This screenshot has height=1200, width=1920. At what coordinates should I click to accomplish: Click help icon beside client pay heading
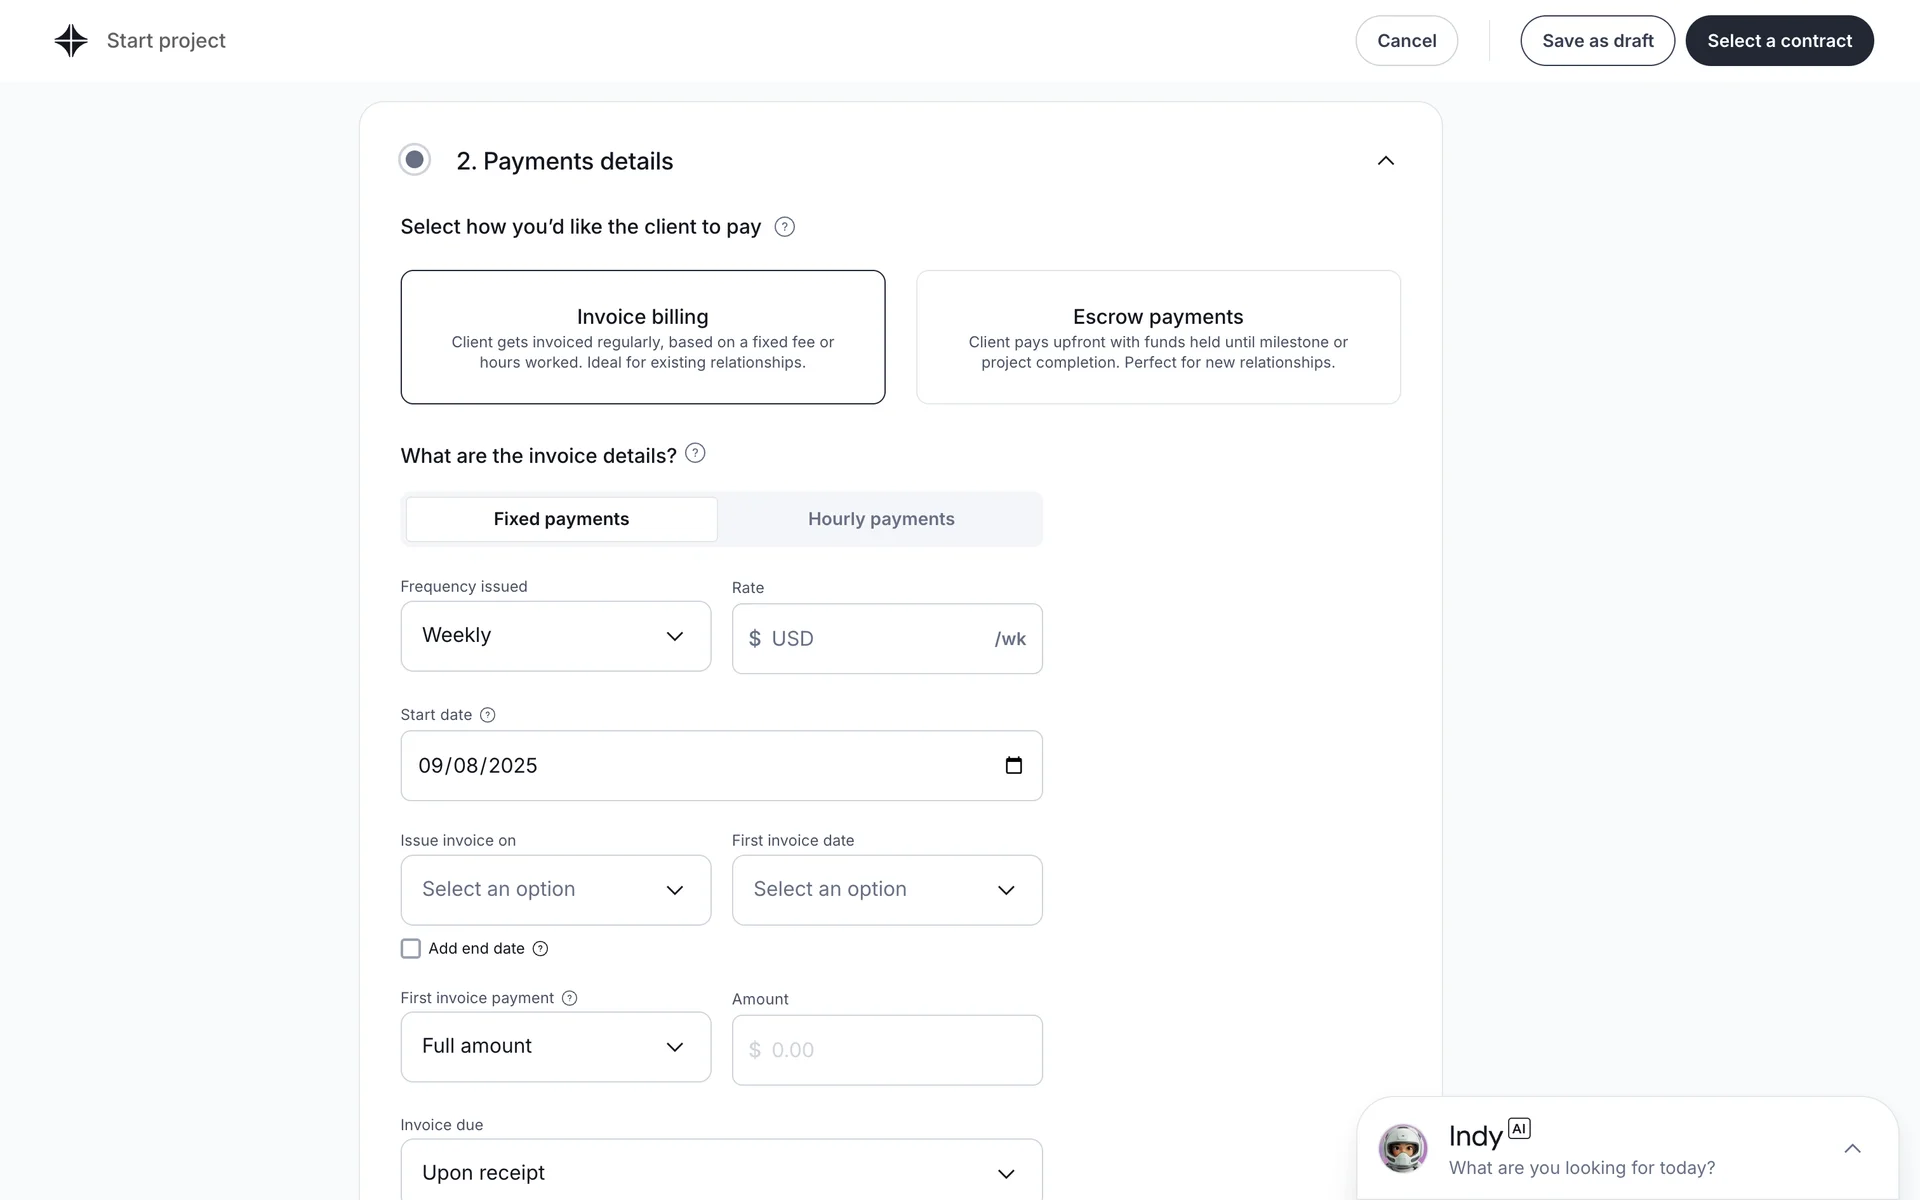785,227
